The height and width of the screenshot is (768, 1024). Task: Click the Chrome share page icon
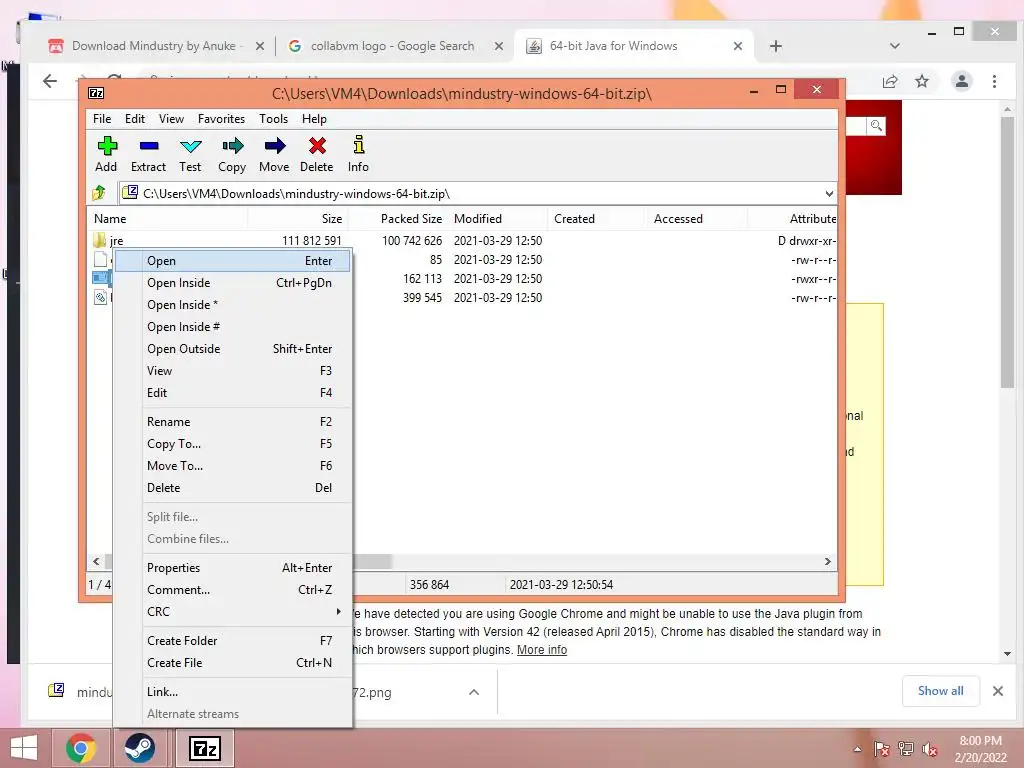tap(889, 81)
